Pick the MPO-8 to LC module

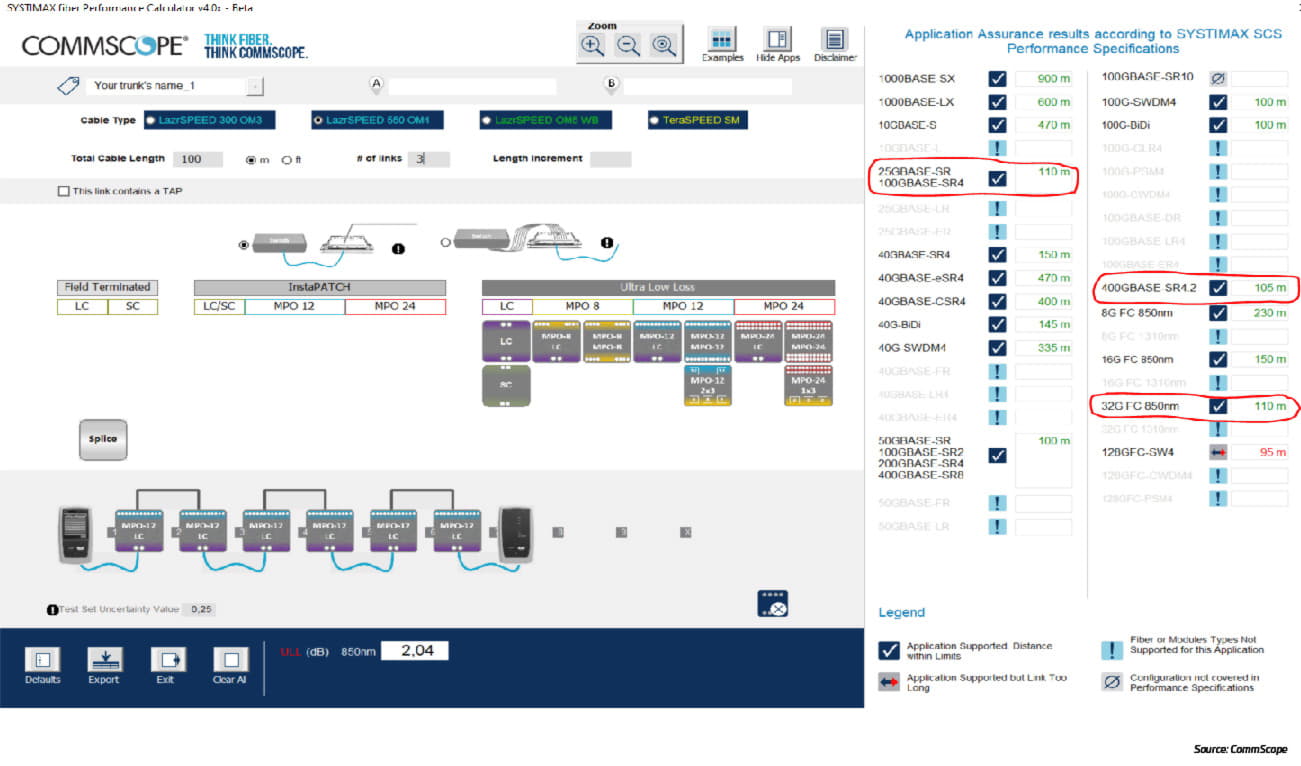point(557,341)
